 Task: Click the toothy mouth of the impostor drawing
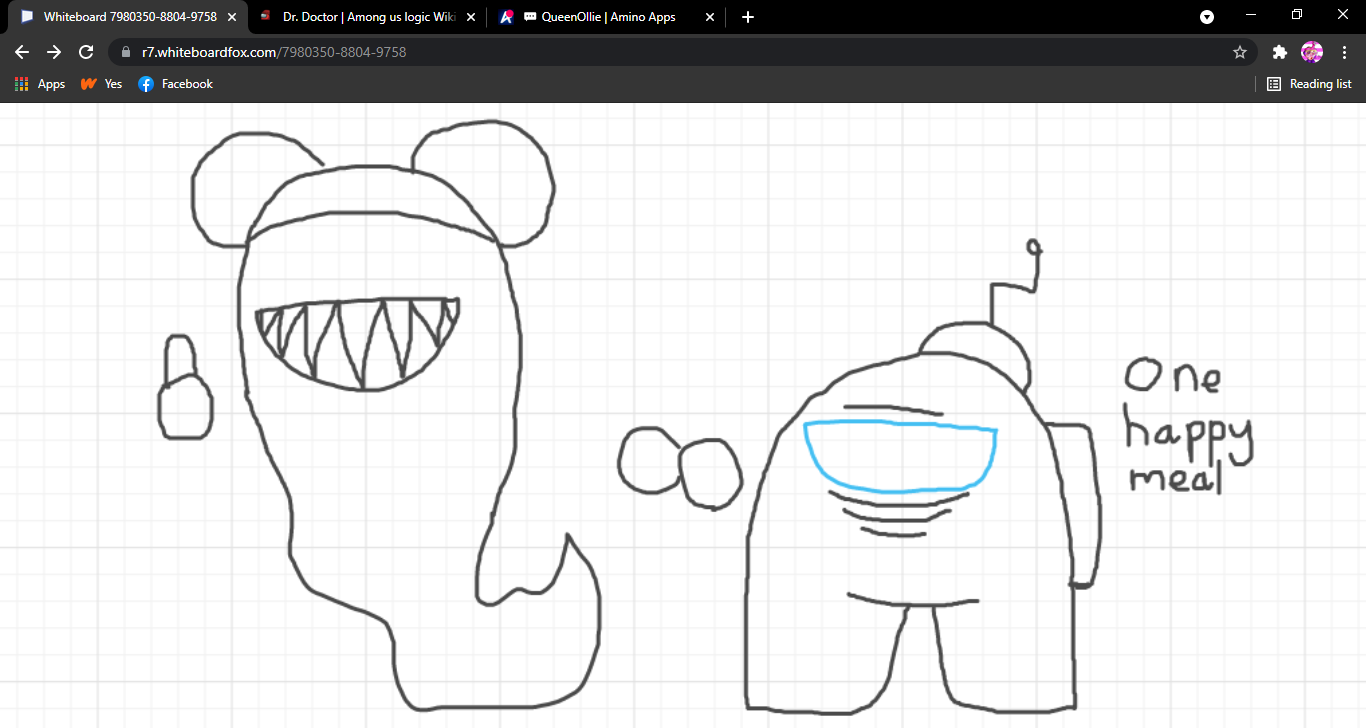click(358, 343)
